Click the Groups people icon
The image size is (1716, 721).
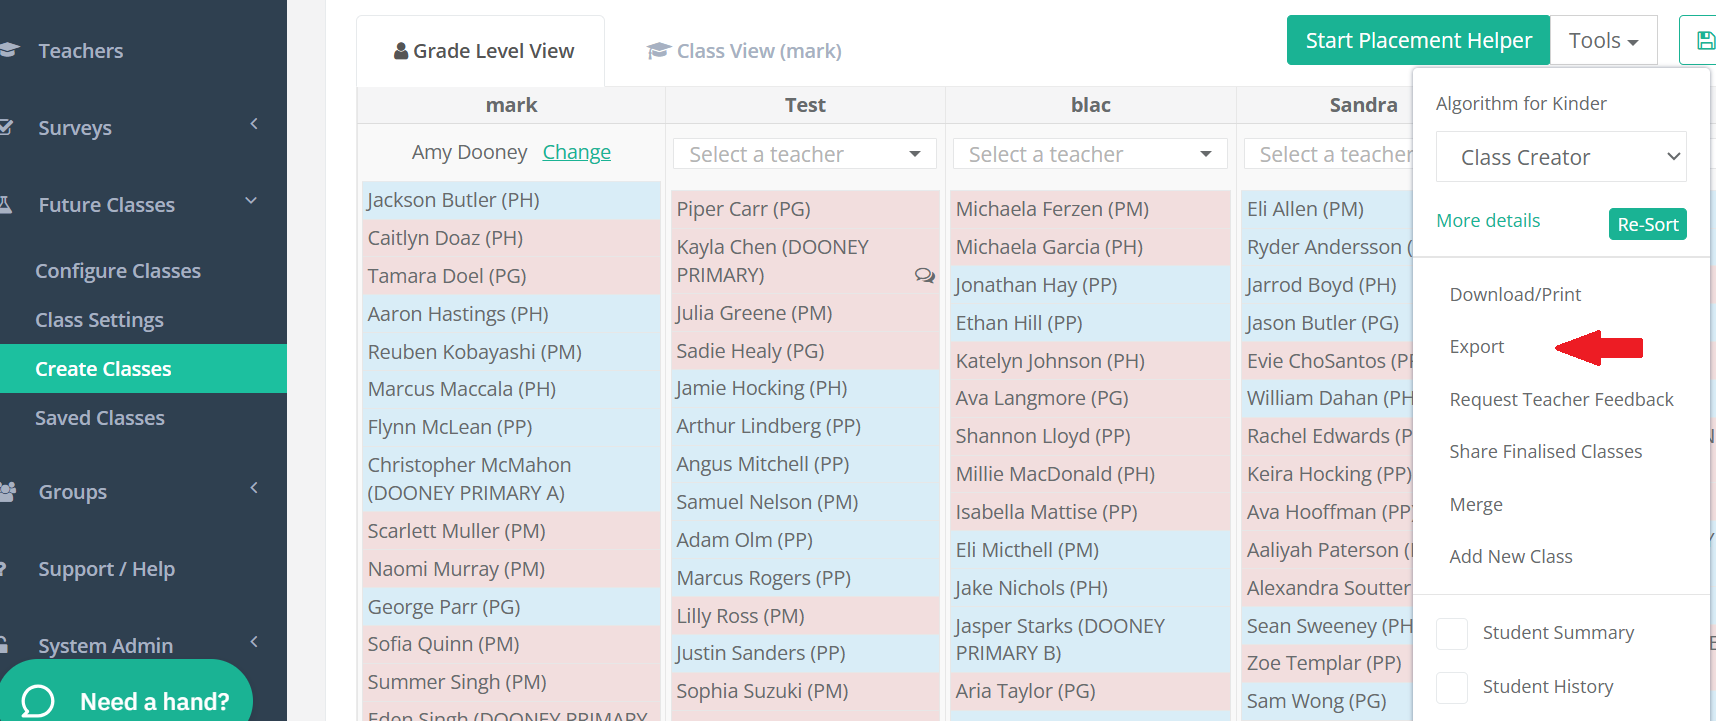click(8, 491)
